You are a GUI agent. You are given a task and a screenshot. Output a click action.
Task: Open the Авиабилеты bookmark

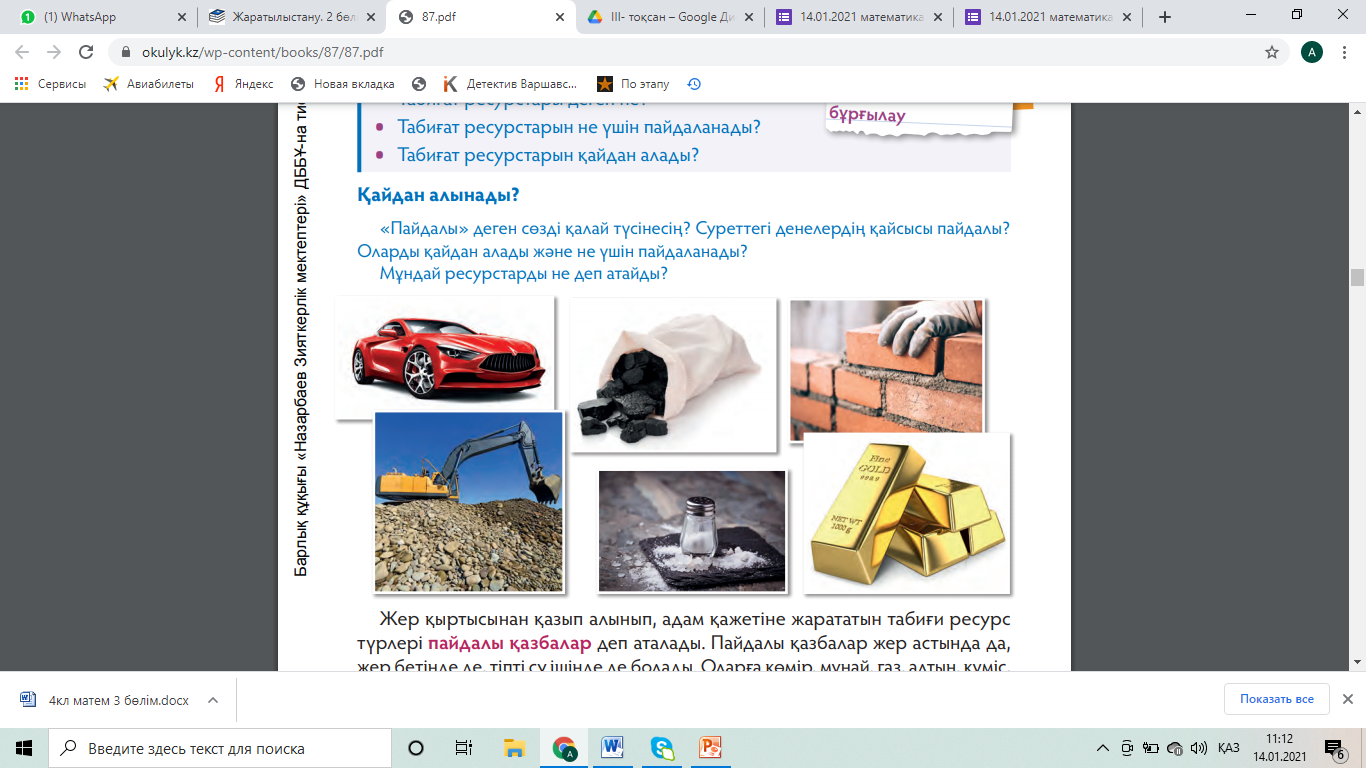pyautogui.click(x=148, y=84)
